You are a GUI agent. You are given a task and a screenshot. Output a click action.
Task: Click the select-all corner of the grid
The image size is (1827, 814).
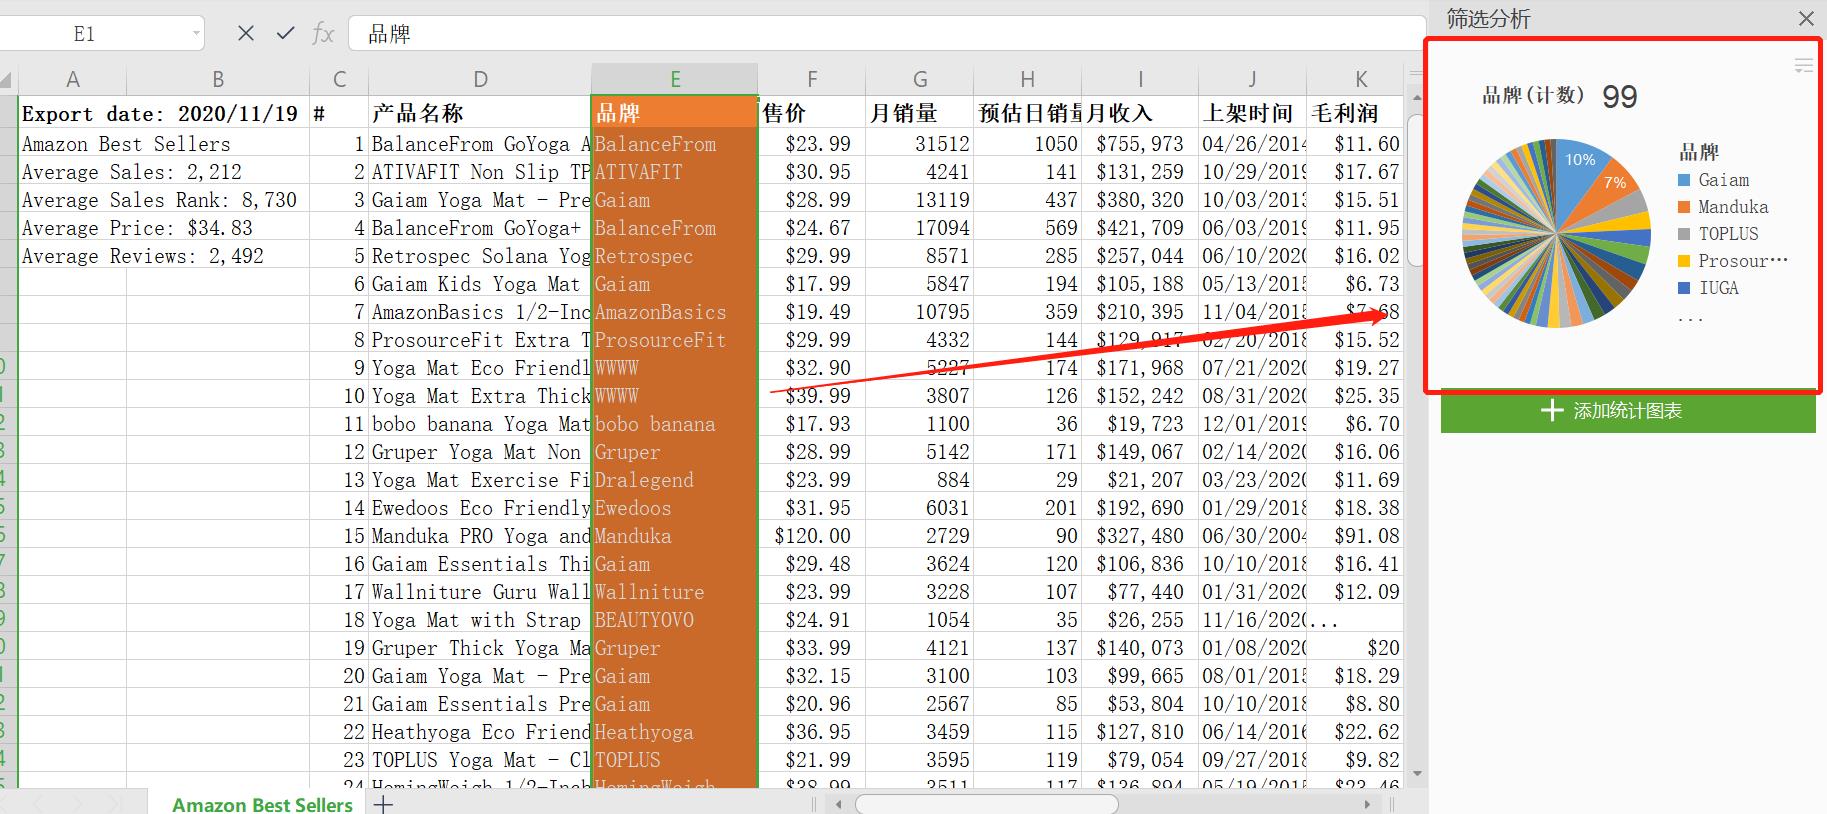[x=7, y=80]
